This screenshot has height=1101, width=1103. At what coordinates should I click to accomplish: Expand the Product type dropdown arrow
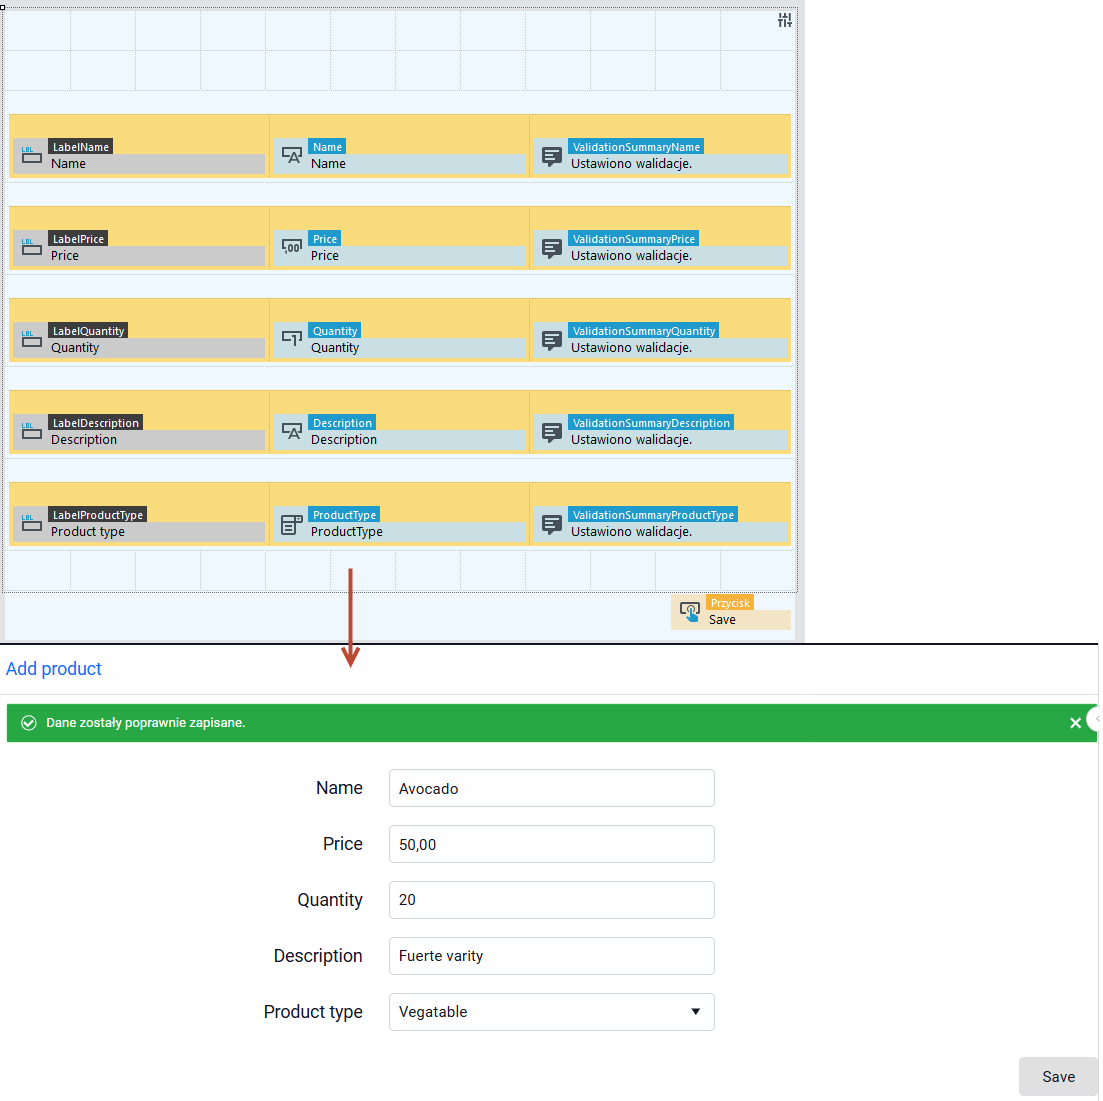point(695,1012)
